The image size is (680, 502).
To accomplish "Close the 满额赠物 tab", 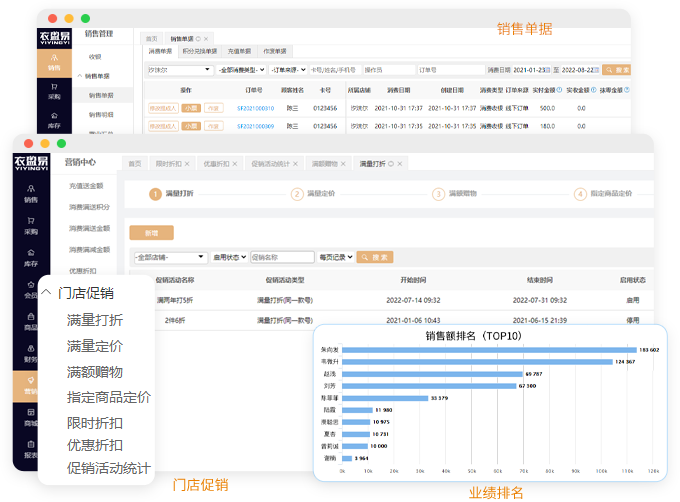I will (x=343, y=164).
